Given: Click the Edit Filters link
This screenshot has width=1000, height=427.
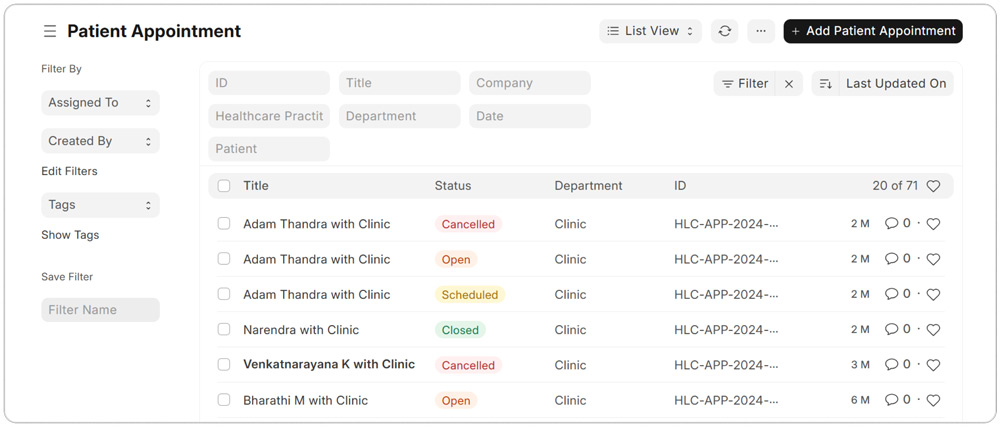Looking at the screenshot, I should tap(70, 171).
